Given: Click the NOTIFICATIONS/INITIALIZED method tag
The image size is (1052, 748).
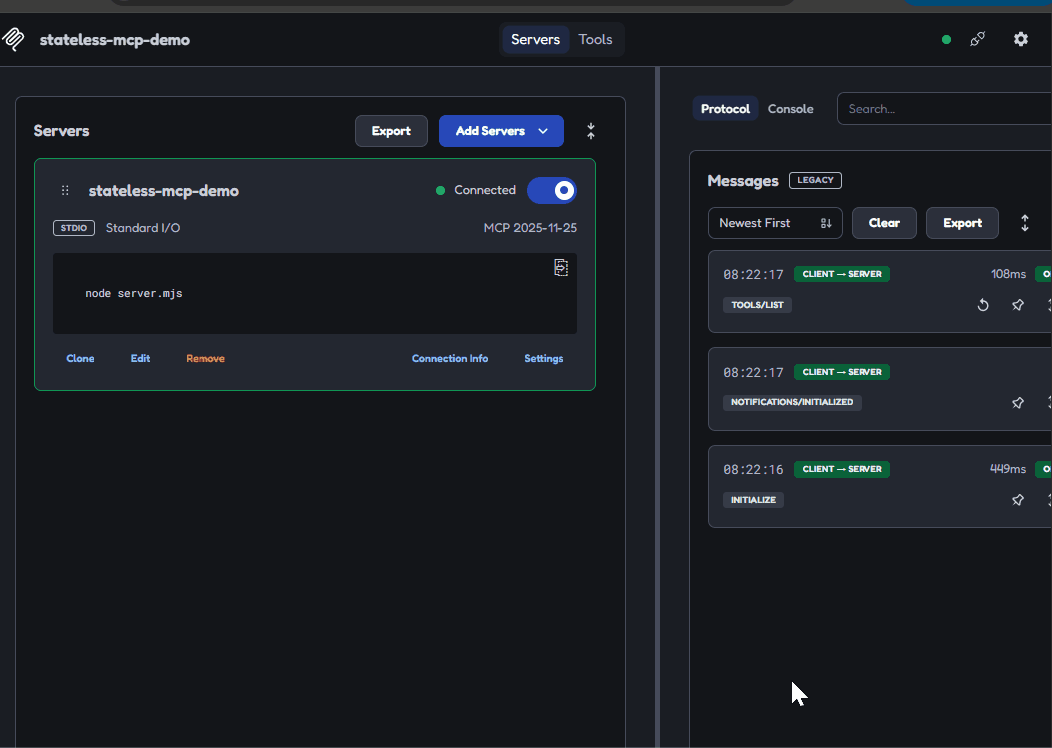Looking at the screenshot, I should tap(792, 403).
